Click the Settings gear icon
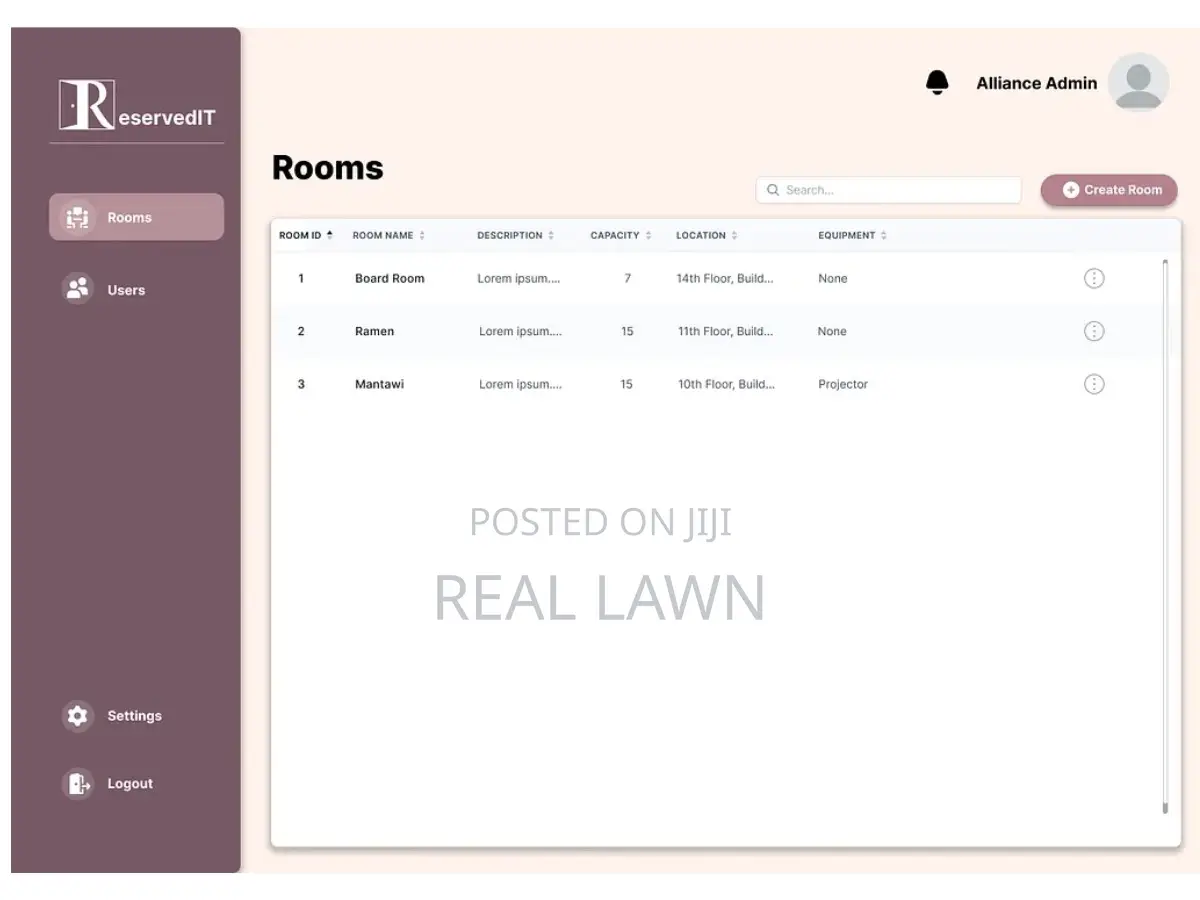 click(78, 716)
